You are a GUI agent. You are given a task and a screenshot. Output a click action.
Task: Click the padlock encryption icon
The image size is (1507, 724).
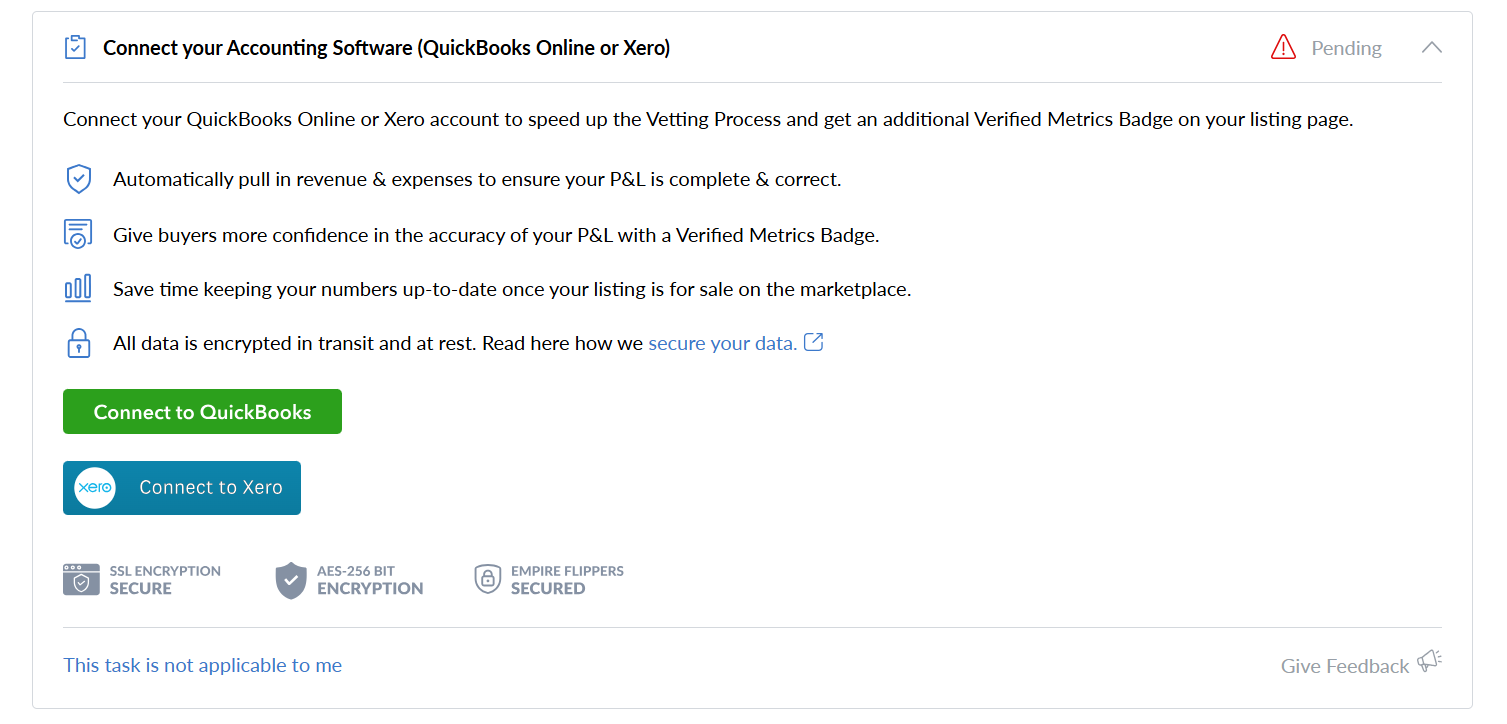click(x=78, y=343)
